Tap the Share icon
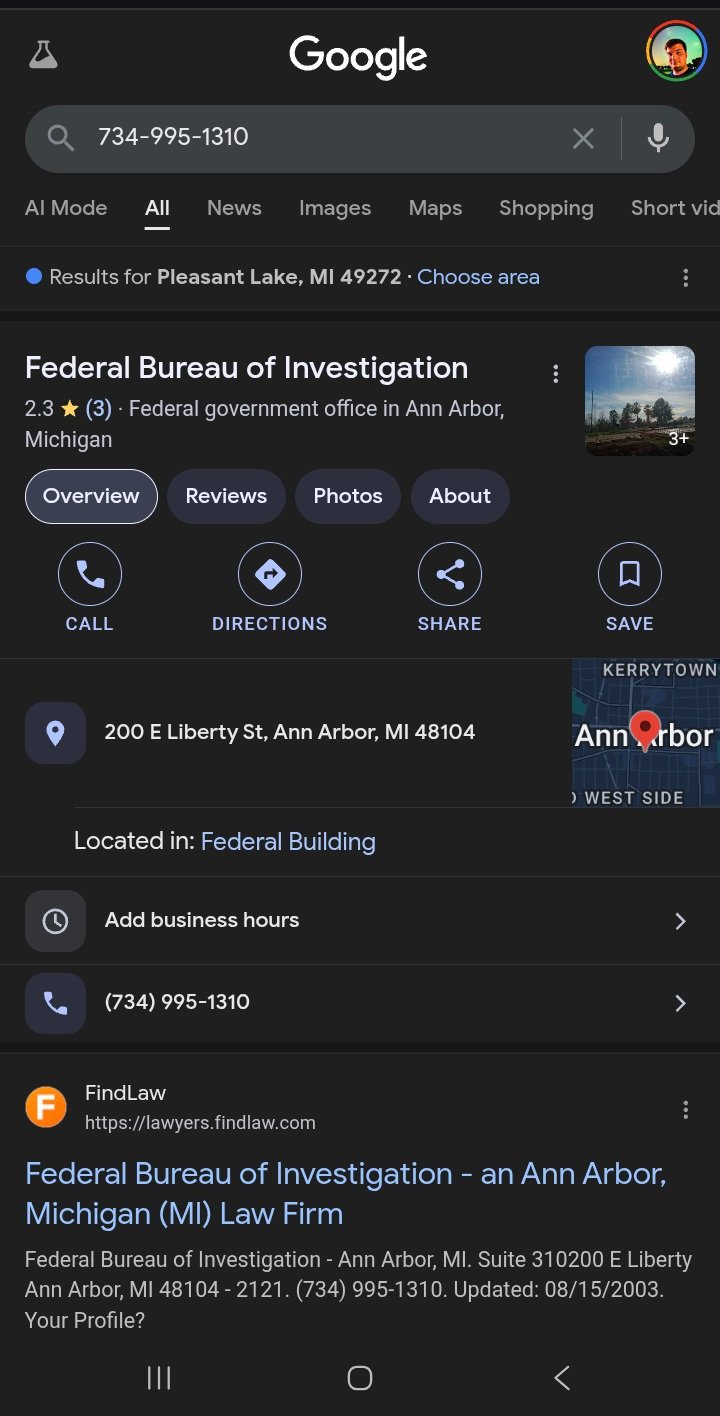 (450, 574)
